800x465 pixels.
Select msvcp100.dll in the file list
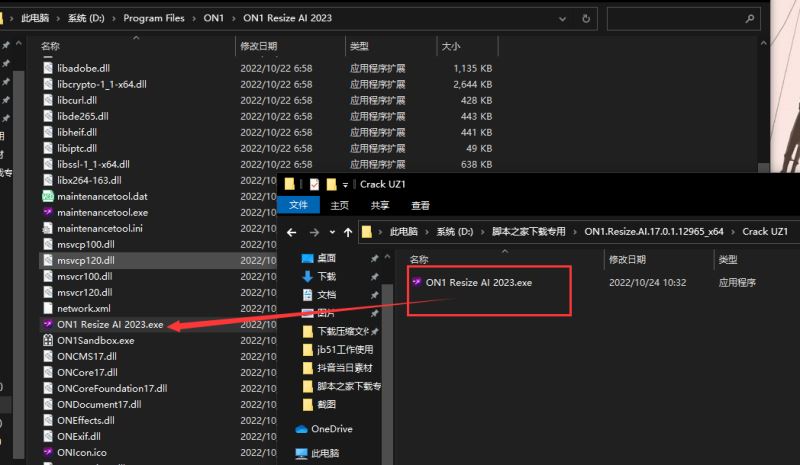pyautogui.click(x=86, y=244)
